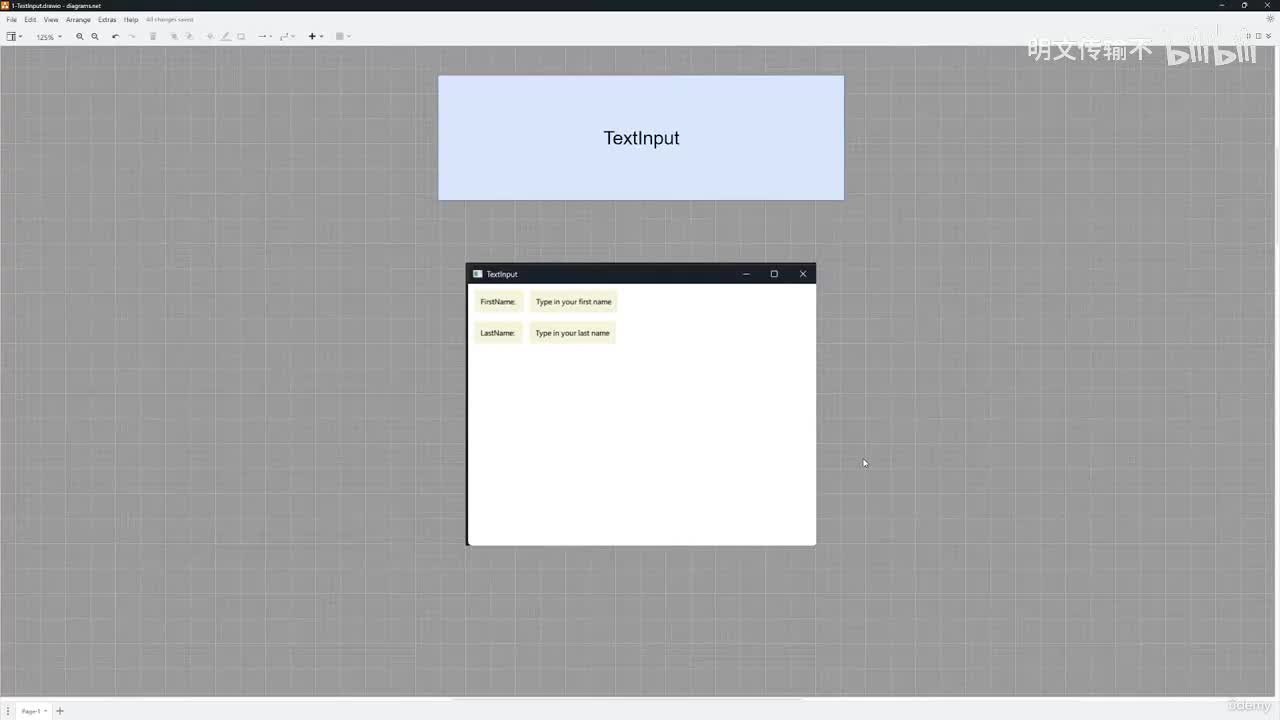Open the Arrange menu

(x=78, y=20)
